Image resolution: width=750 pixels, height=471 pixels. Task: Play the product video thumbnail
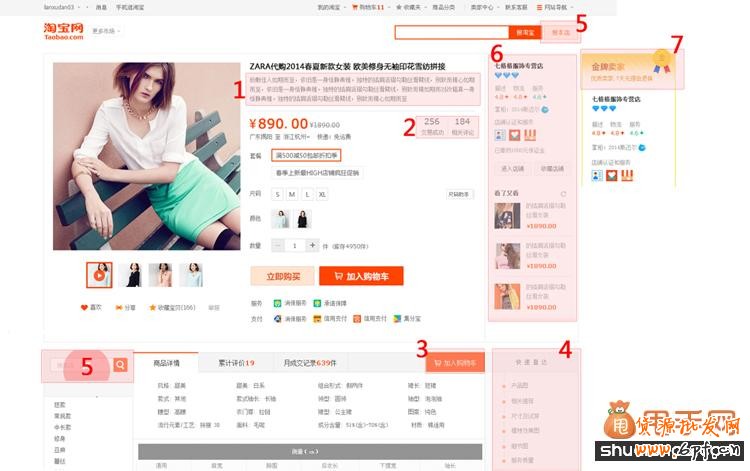(100, 274)
